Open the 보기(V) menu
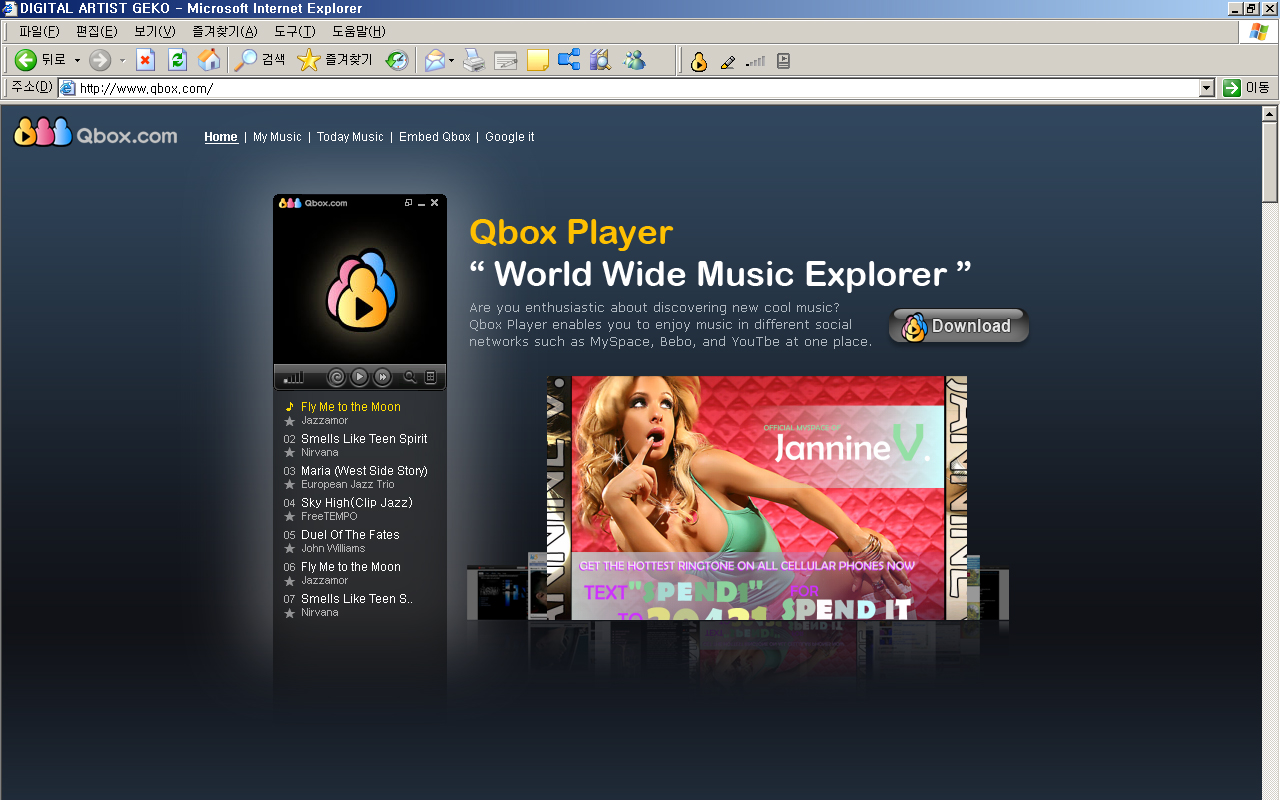 tap(154, 31)
